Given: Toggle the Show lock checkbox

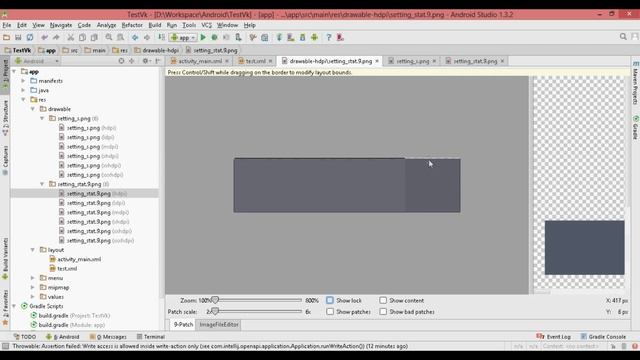Looking at the screenshot, I should click(330, 300).
